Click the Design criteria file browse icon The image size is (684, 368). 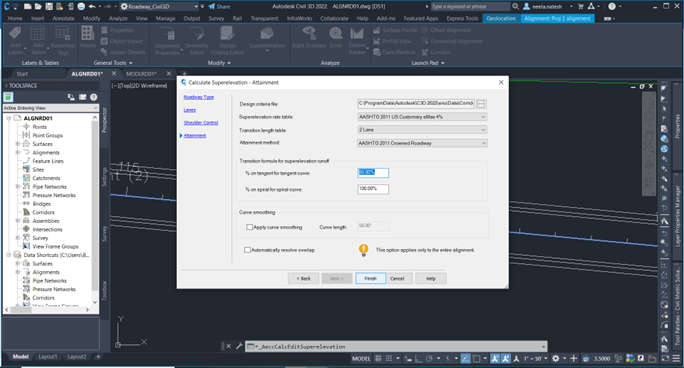481,104
